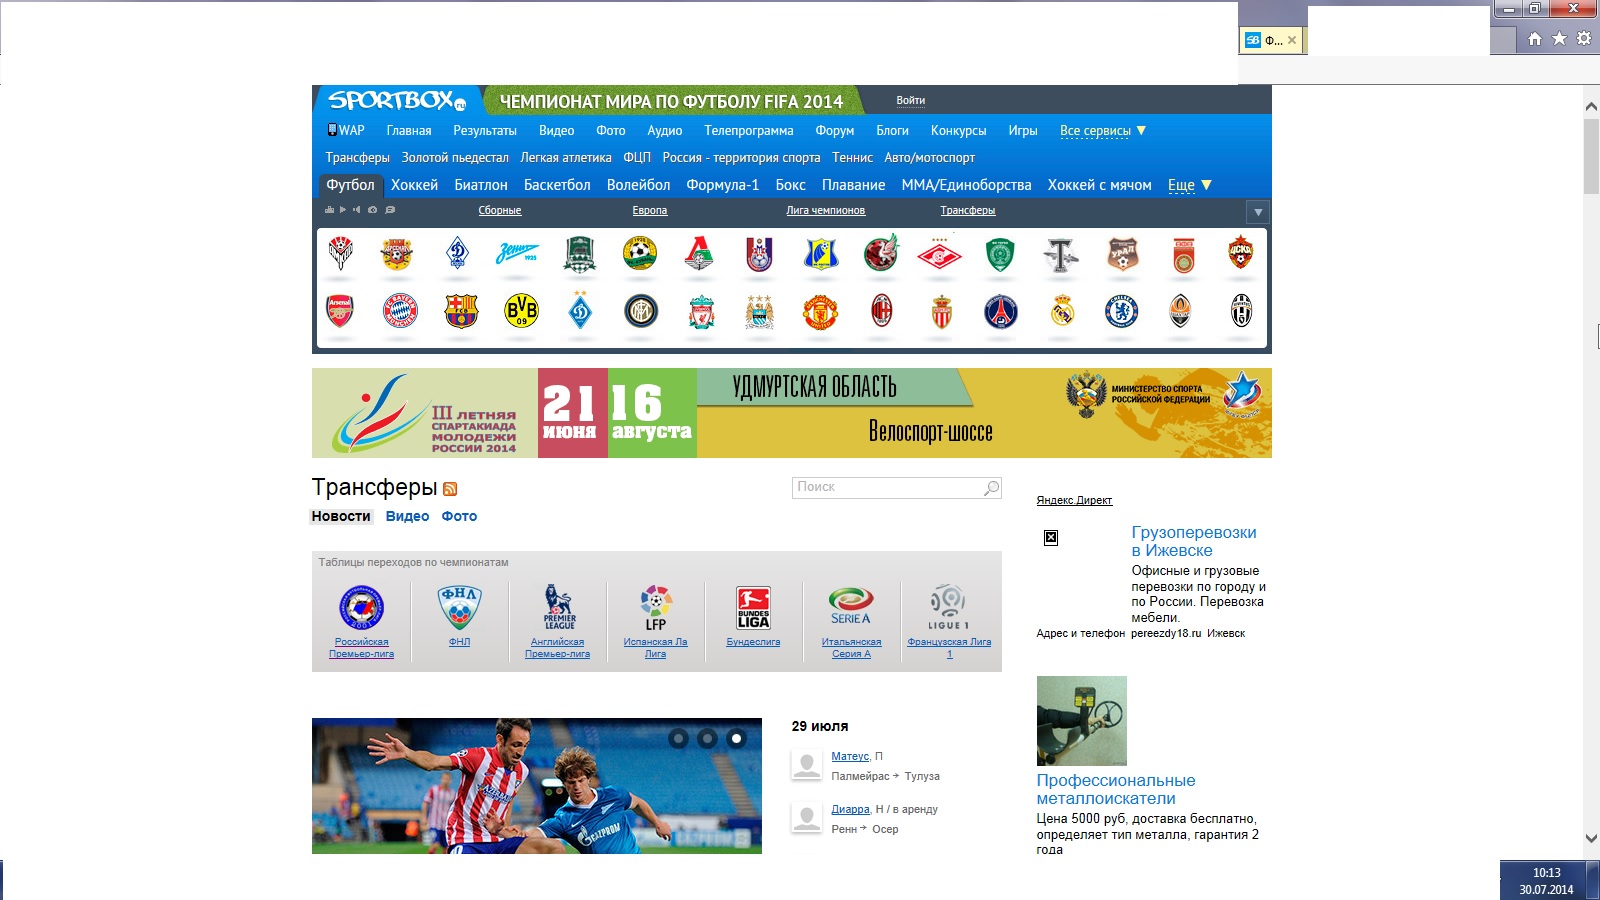This screenshot has height=900, width=1600.
Task: Switch to the Видео tab under Трансферы
Action: pyautogui.click(x=407, y=517)
